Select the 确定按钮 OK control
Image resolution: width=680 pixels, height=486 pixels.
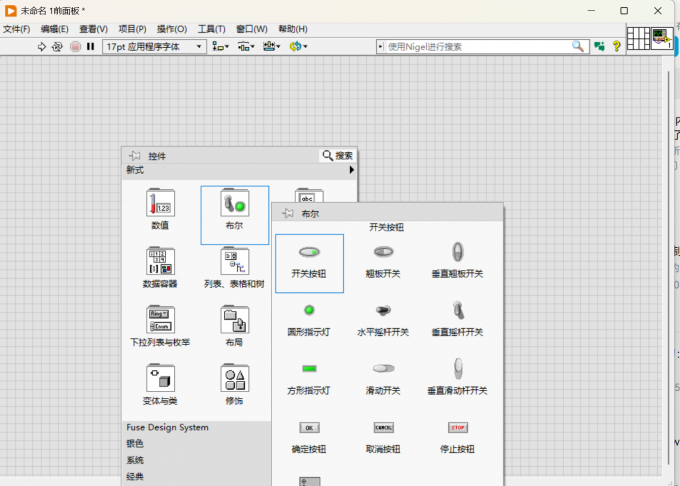point(309,437)
